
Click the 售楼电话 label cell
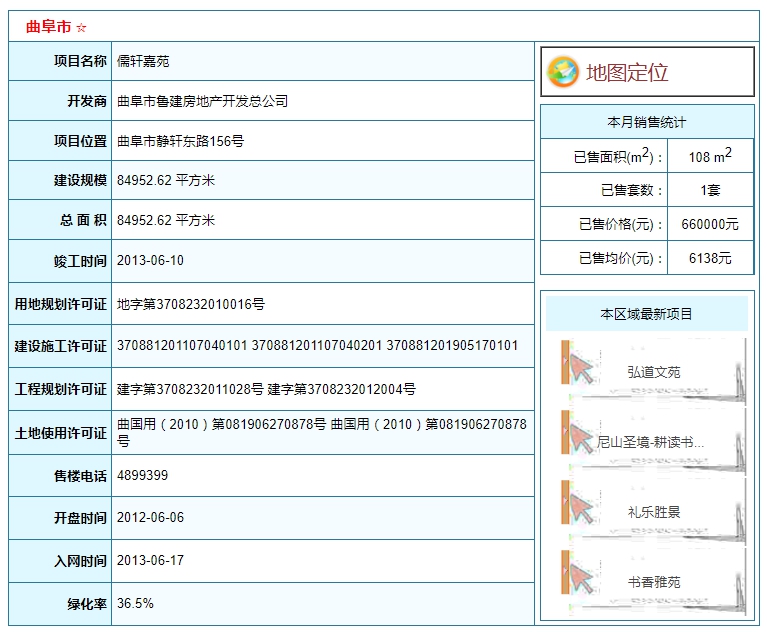click(x=60, y=476)
